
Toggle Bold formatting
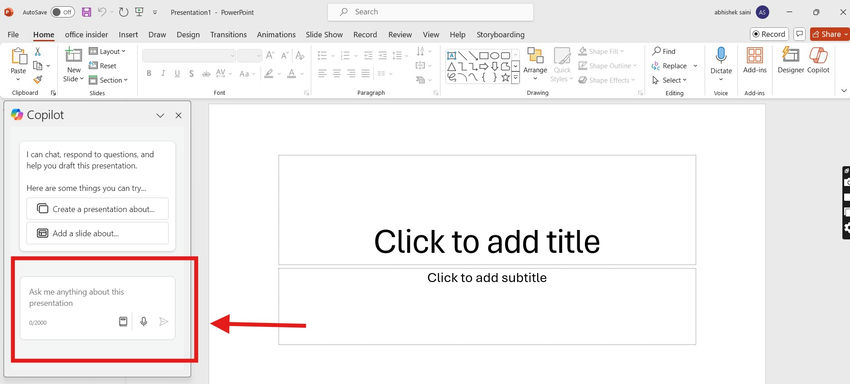149,74
